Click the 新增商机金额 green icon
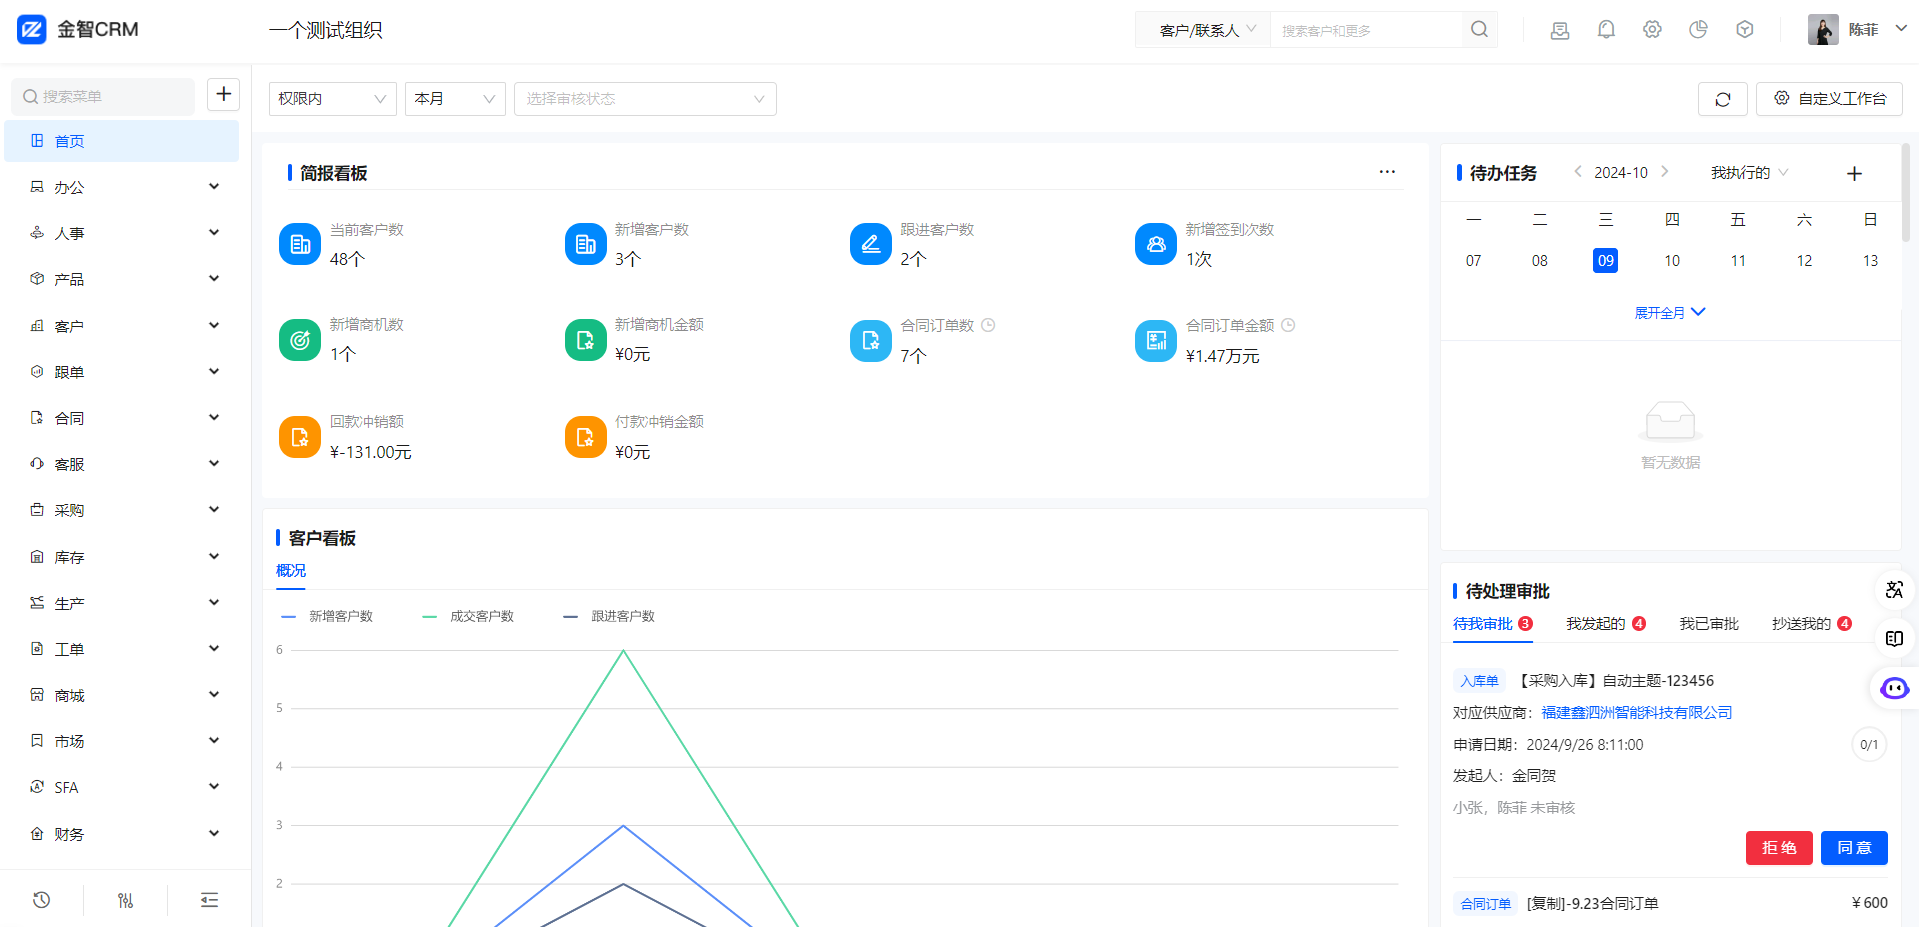 tap(586, 340)
